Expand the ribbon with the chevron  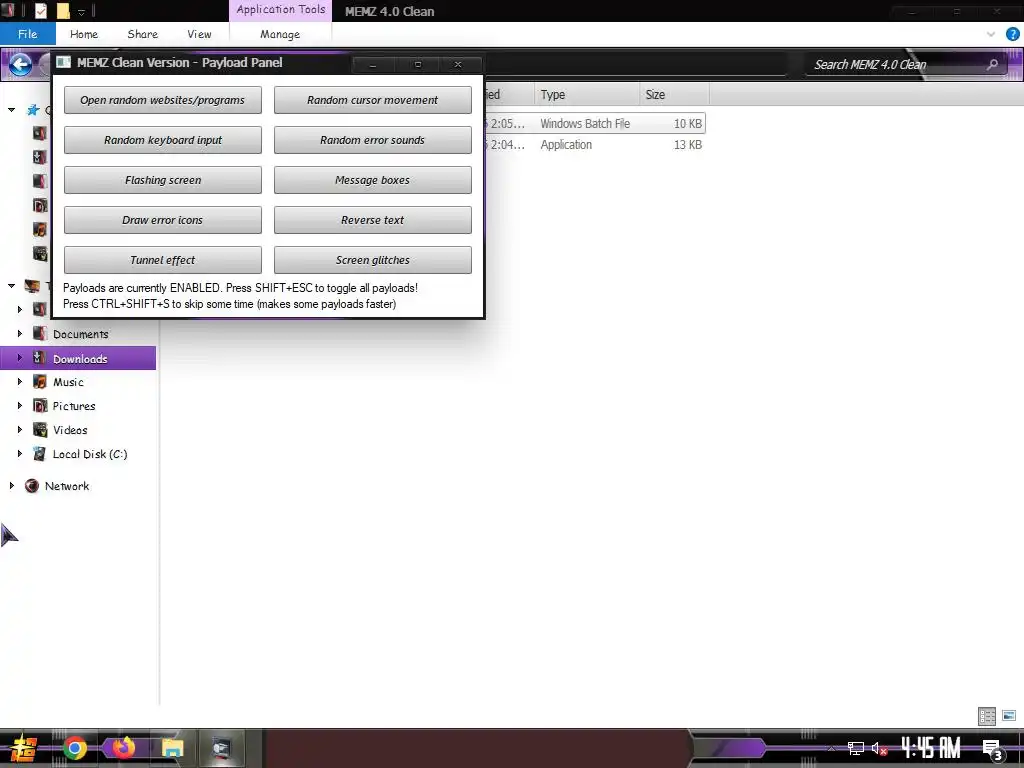coord(991,35)
